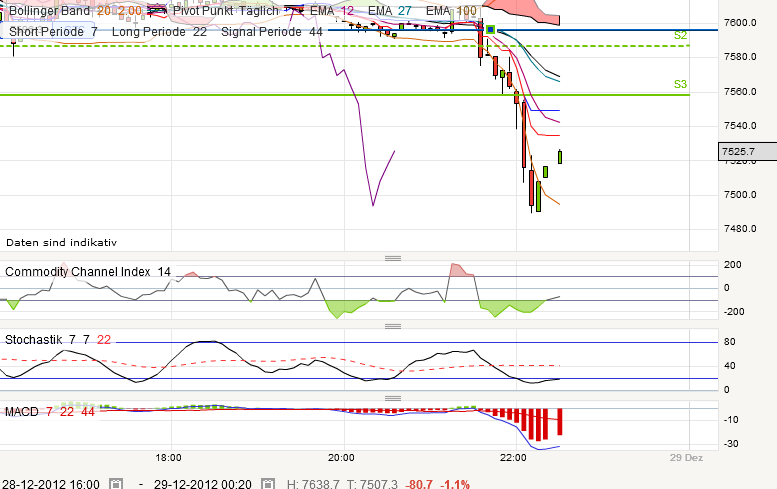Click the S3 pivot level label
777x489 pixels.
tap(680, 84)
